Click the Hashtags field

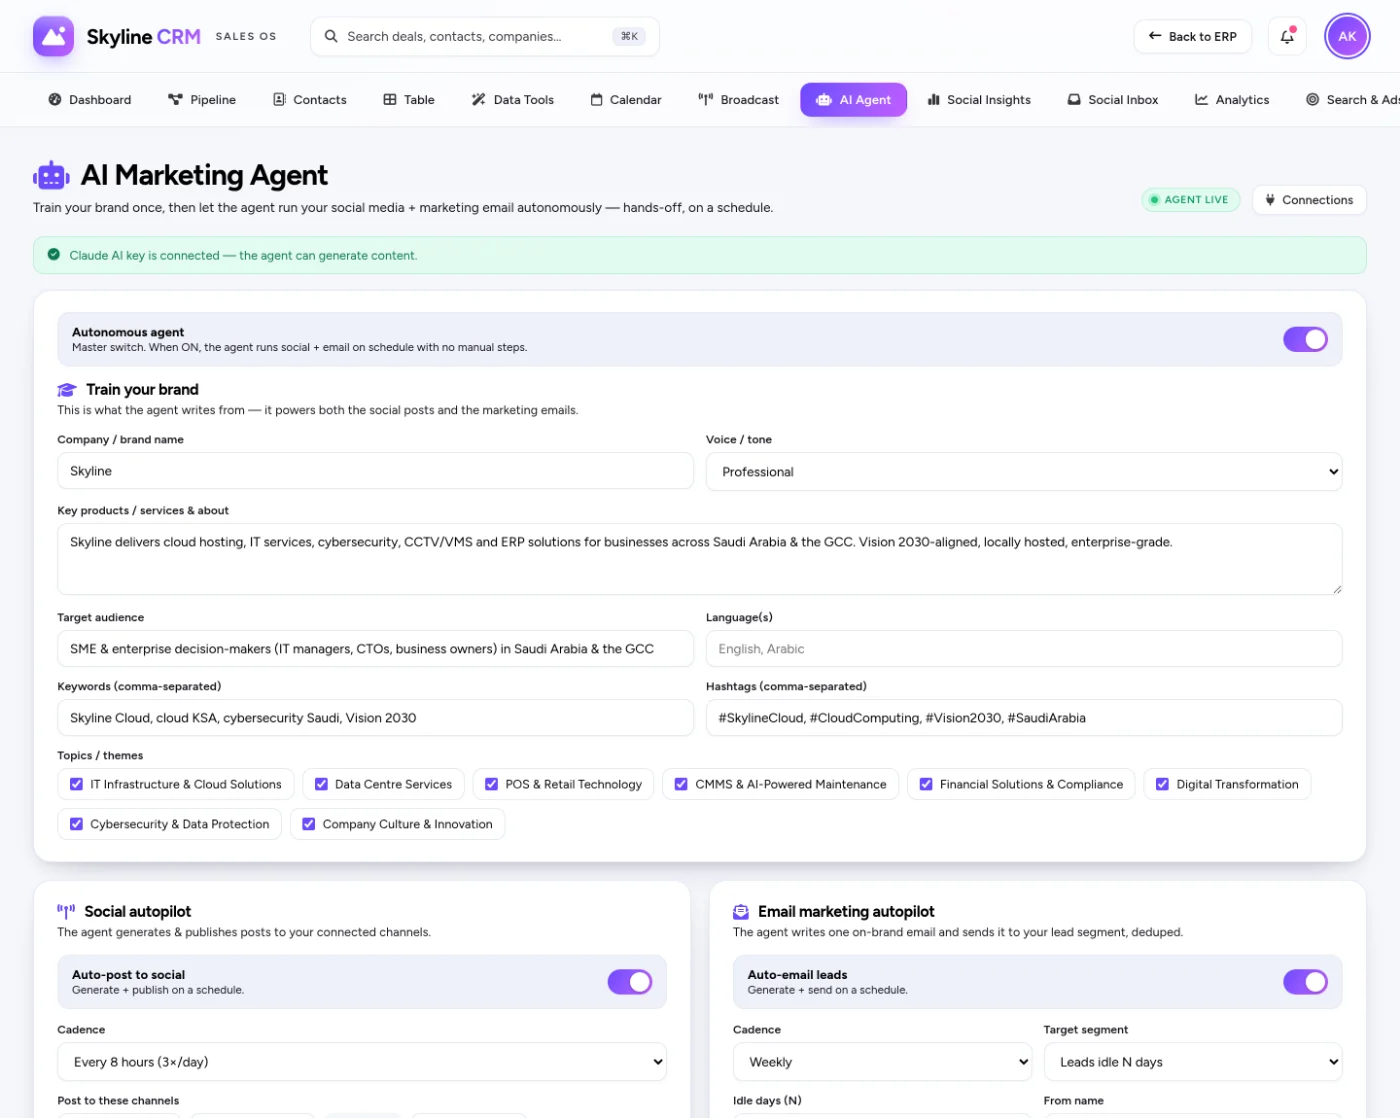[x=1024, y=718]
